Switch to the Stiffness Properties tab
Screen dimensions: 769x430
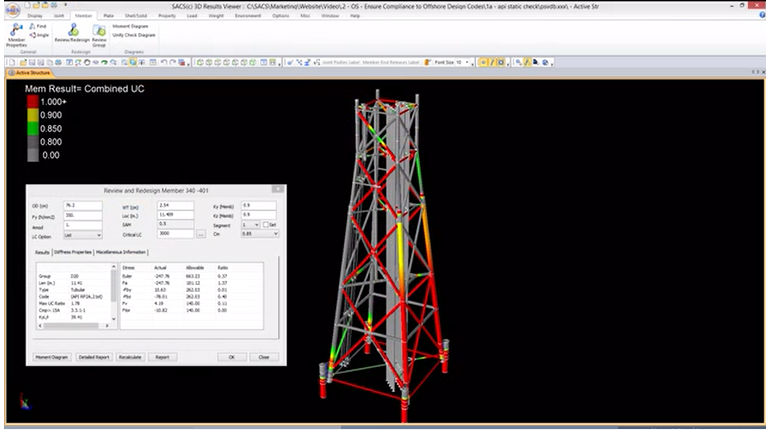coord(73,253)
